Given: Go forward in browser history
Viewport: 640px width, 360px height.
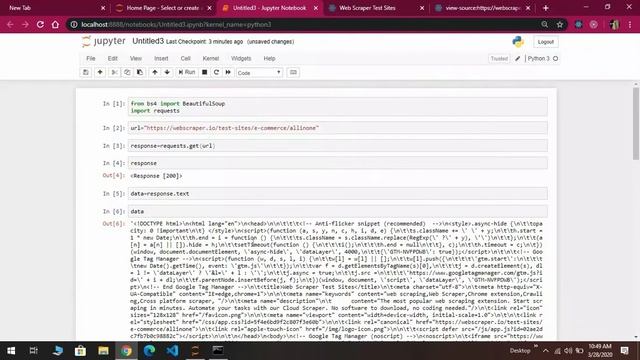Looking at the screenshot, I should coord(25,24).
